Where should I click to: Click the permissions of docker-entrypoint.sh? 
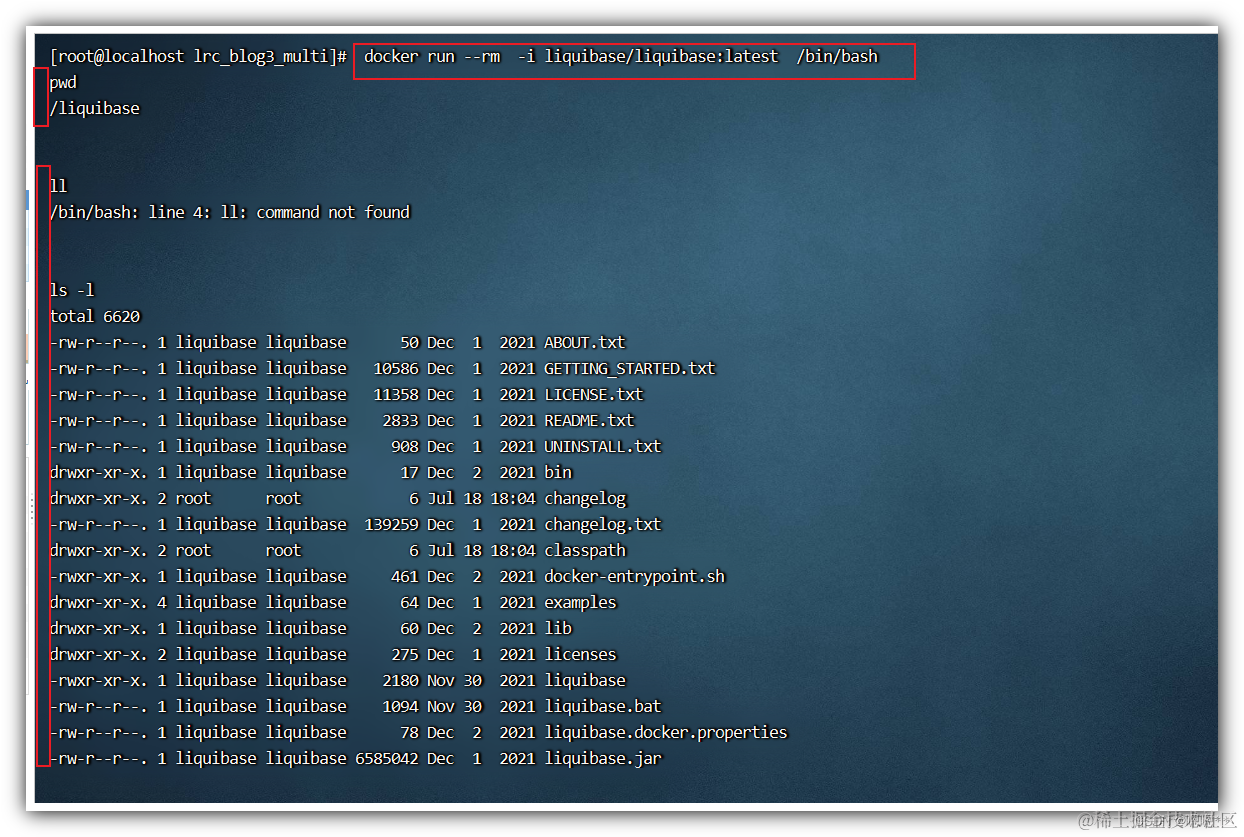click(99, 576)
